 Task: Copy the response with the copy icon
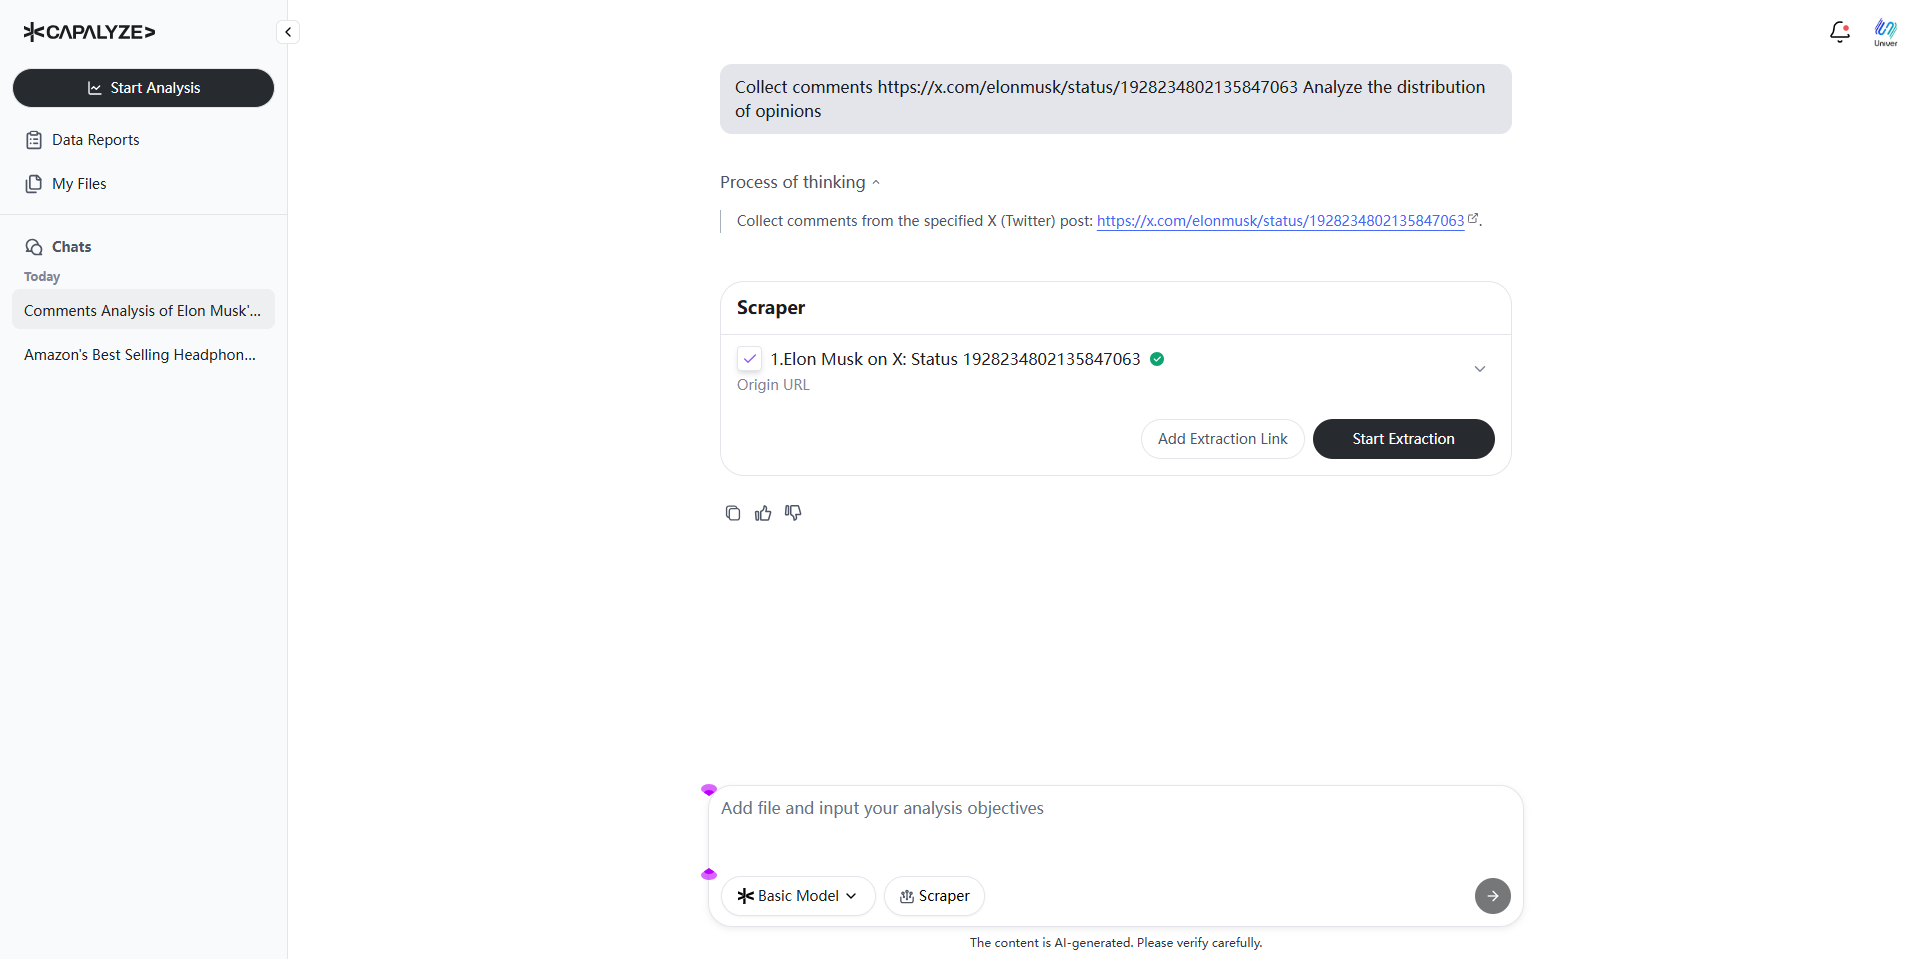coord(733,513)
